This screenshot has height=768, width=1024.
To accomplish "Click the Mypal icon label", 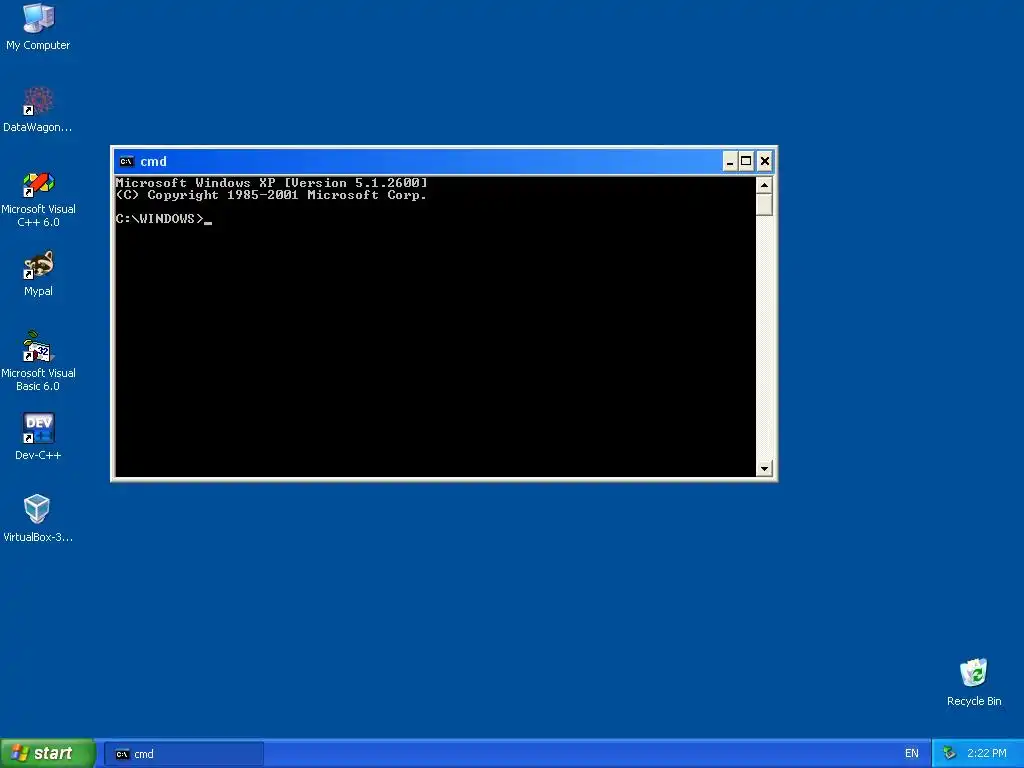I will 38,291.
